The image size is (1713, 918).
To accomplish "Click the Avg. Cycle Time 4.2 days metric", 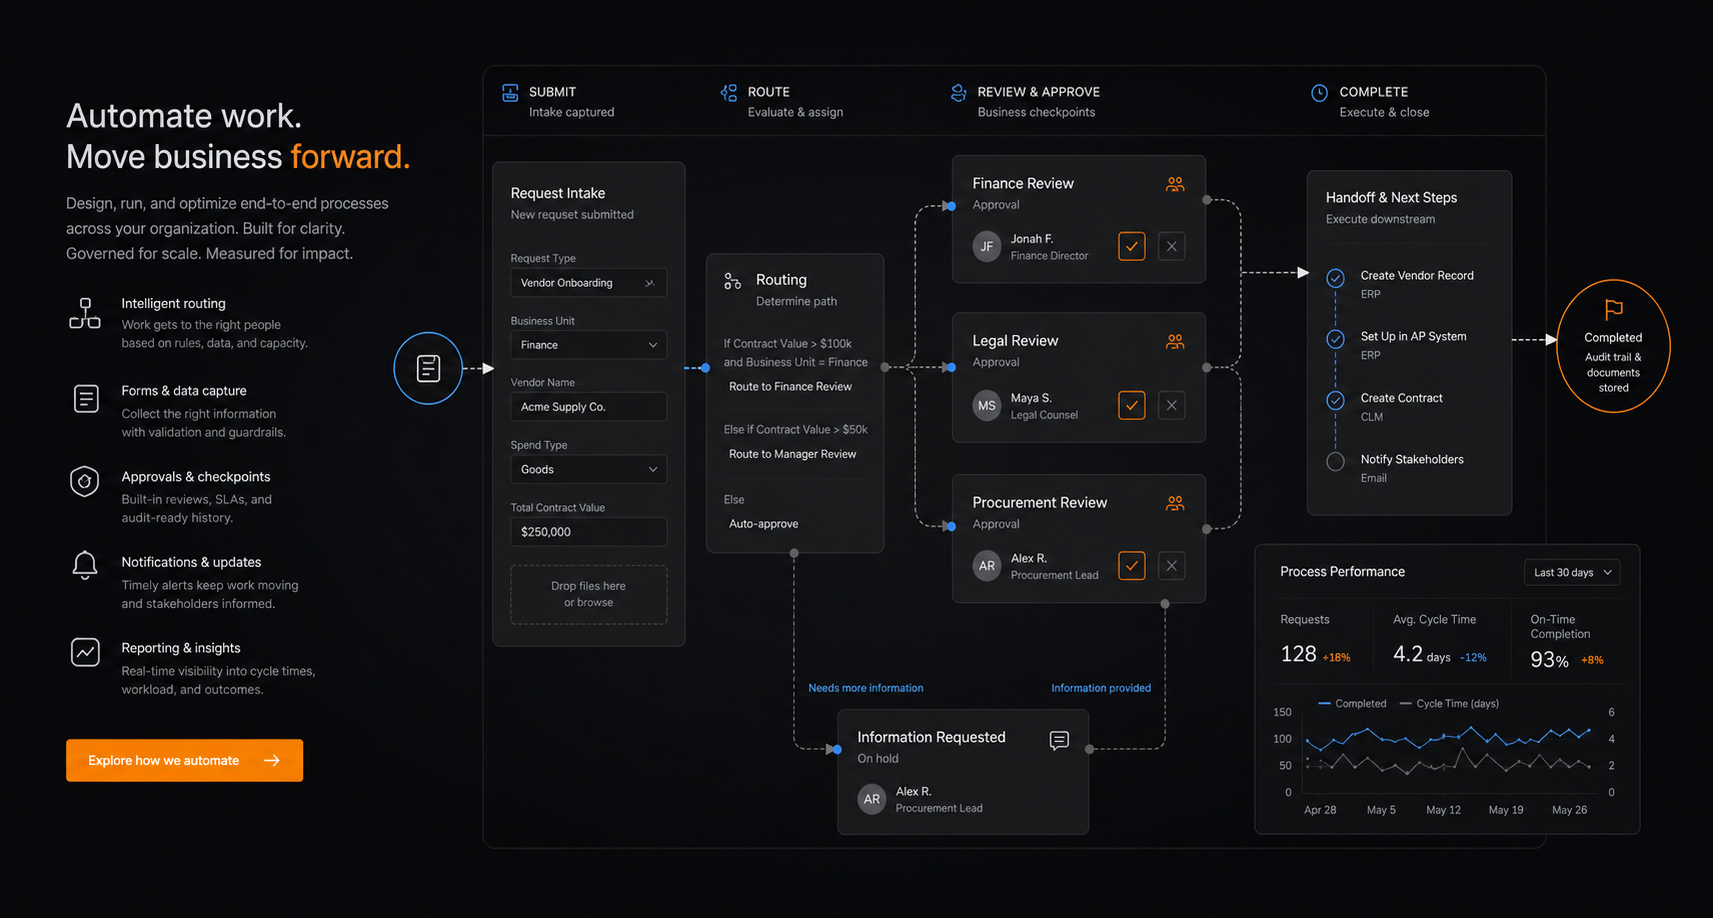I will [x=1440, y=640].
